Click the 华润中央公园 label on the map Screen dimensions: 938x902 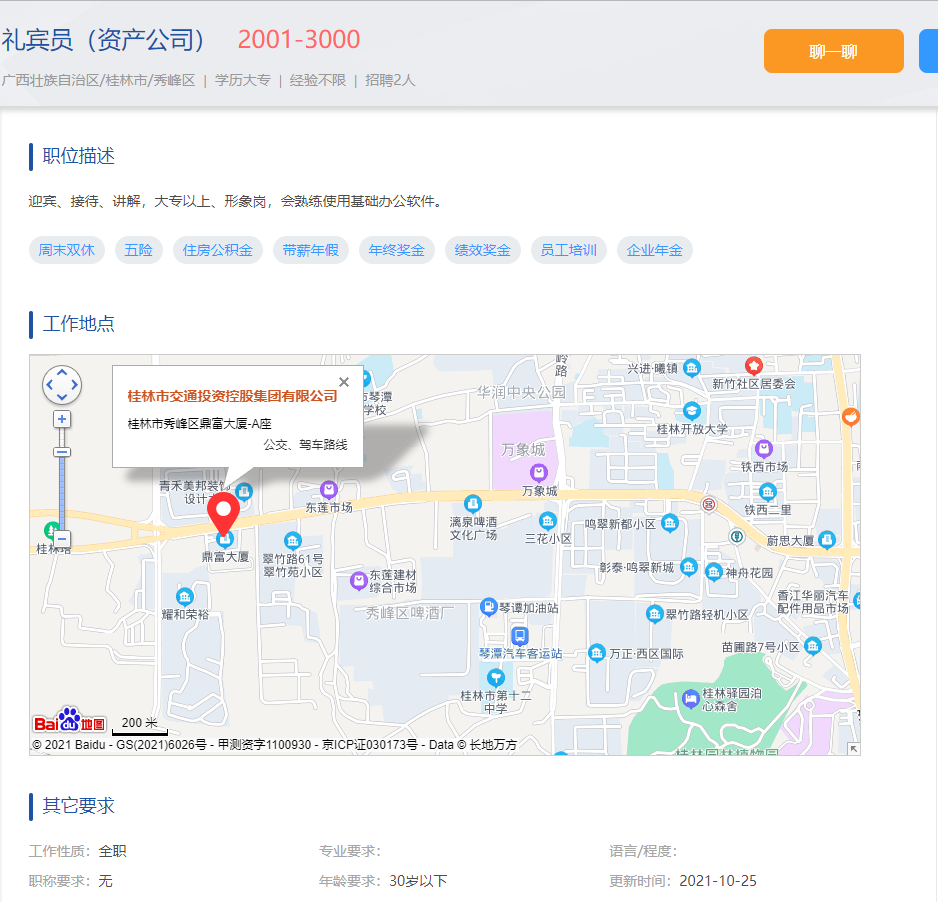click(521, 392)
